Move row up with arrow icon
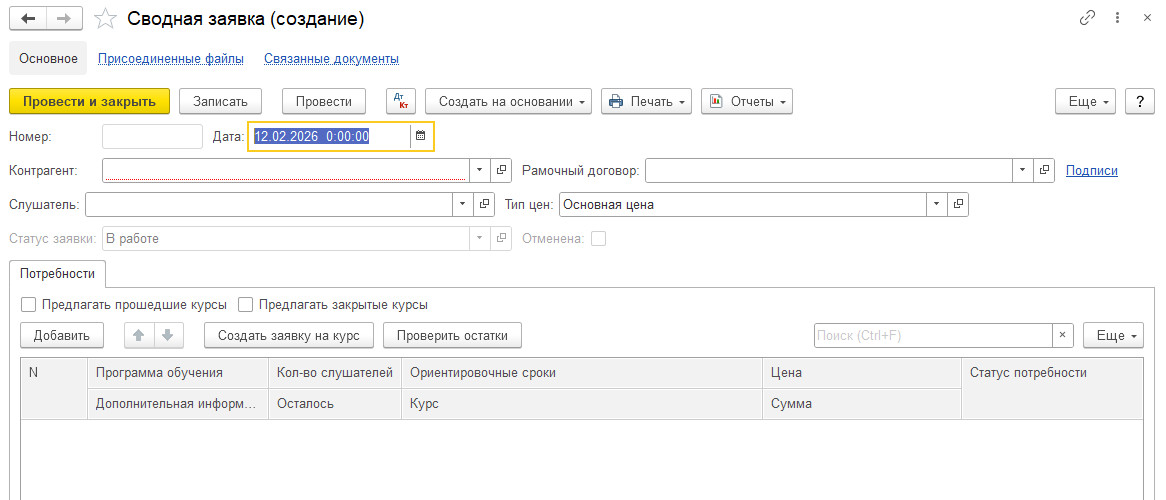The image size is (1166, 500). coord(140,335)
